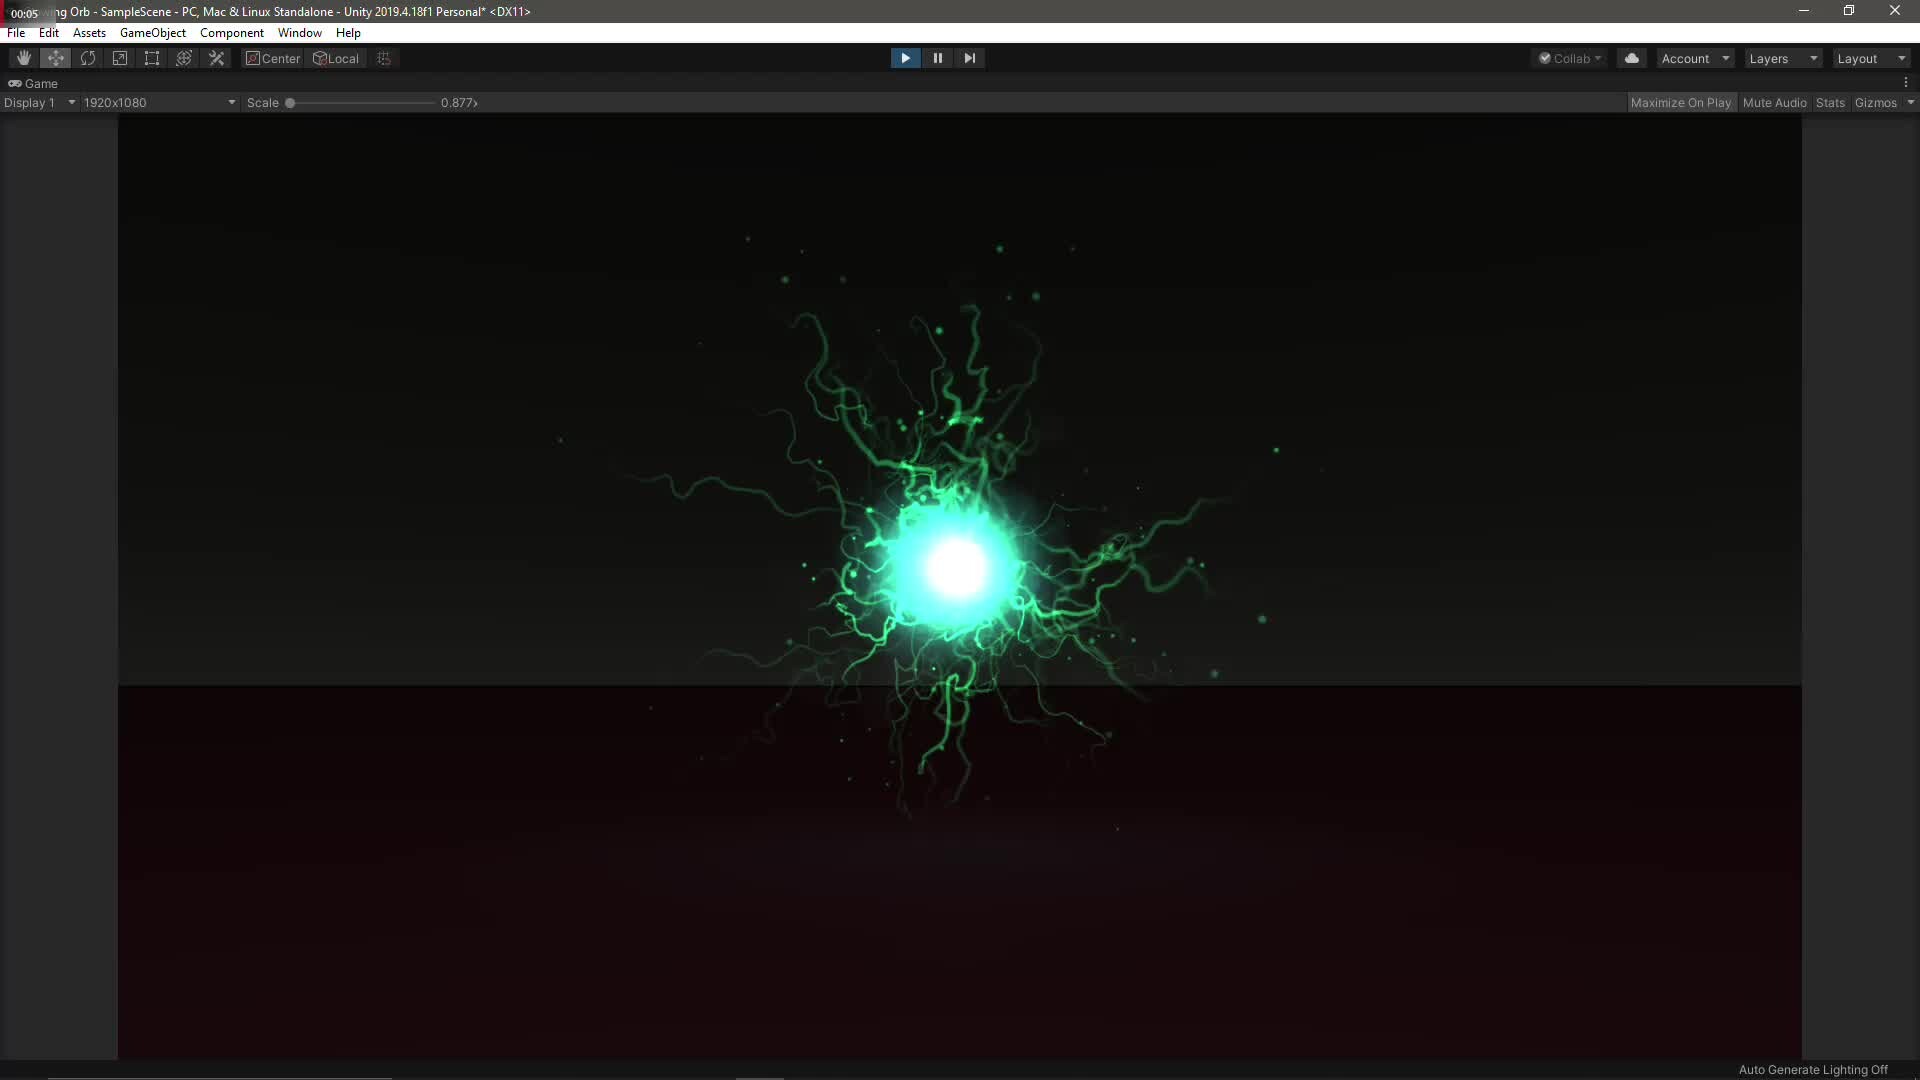Image resolution: width=1920 pixels, height=1080 pixels.
Task: Select the Scale tool
Action: click(x=120, y=58)
